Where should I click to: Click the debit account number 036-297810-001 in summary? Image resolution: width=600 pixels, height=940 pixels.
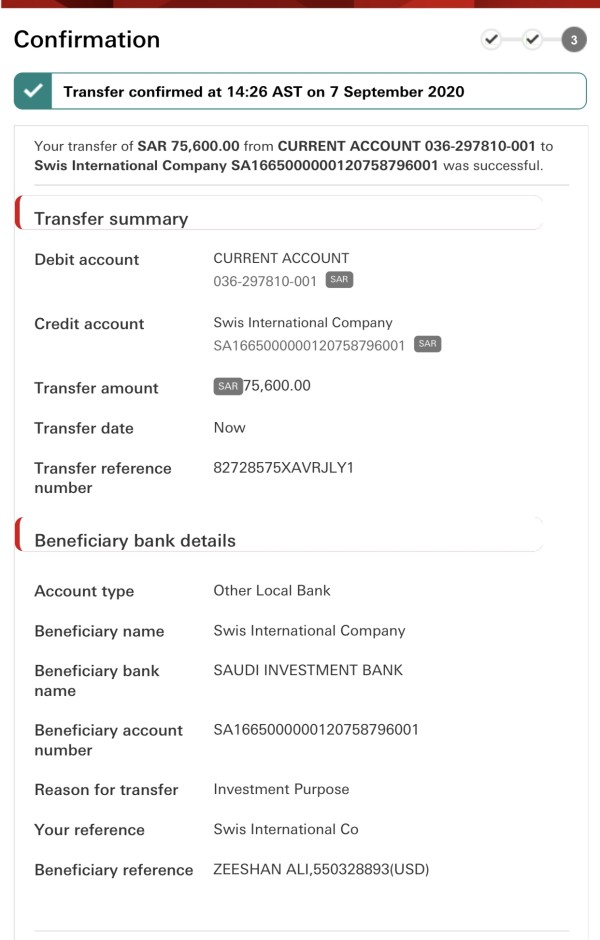point(265,282)
